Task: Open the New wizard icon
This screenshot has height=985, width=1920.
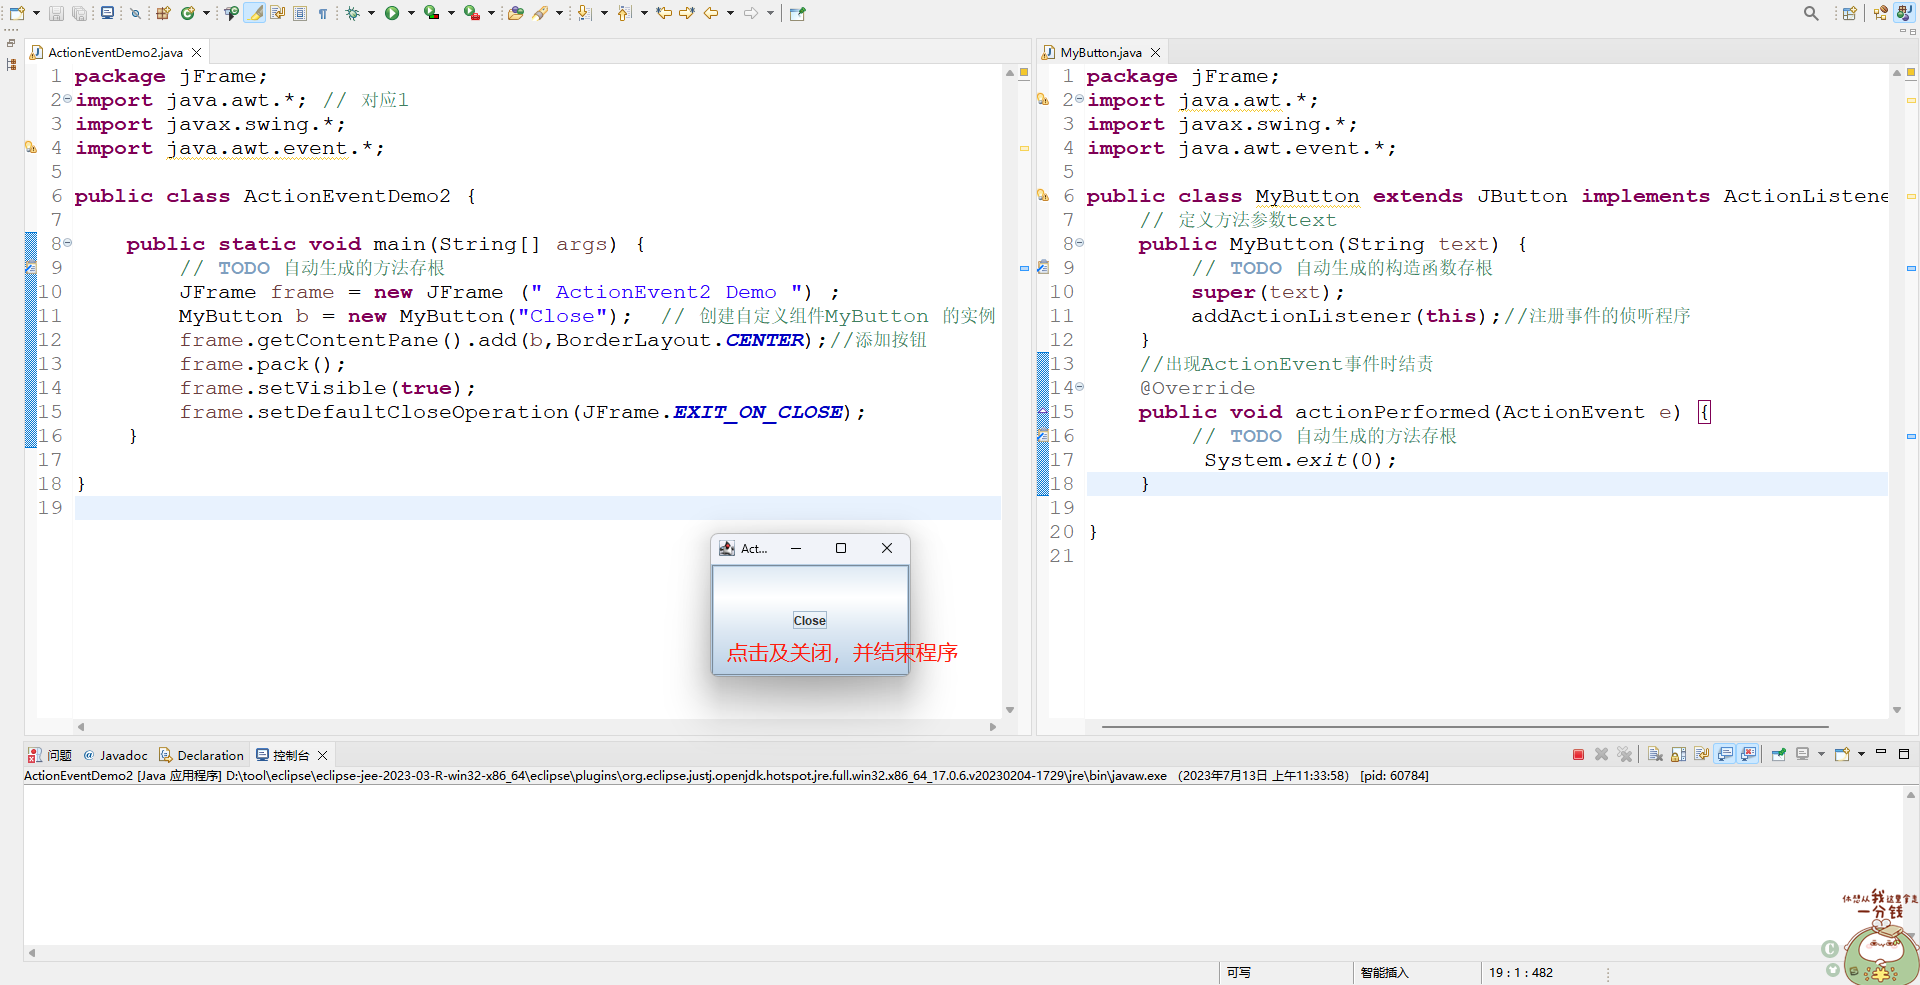Action: (x=19, y=13)
